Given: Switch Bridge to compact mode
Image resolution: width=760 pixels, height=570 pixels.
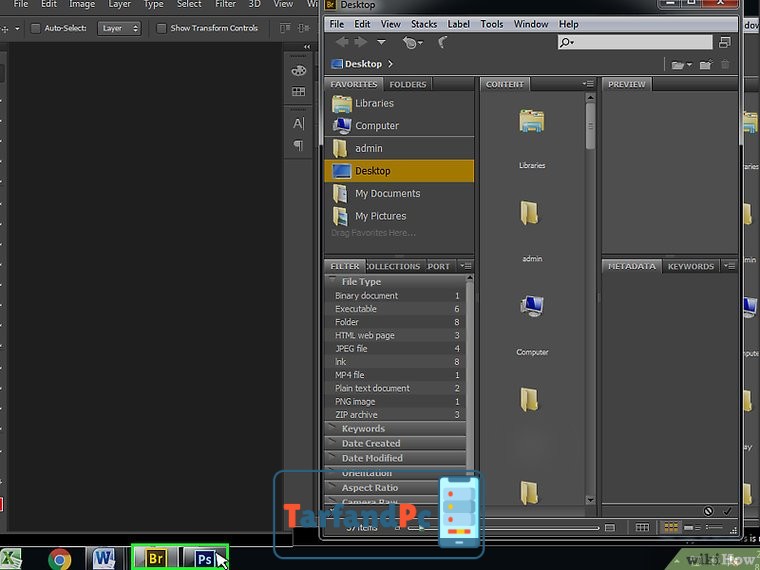Looking at the screenshot, I should point(725,43).
